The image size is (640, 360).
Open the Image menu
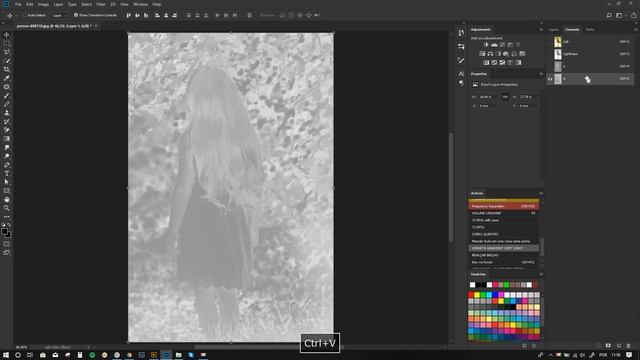(x=43, y=4)
